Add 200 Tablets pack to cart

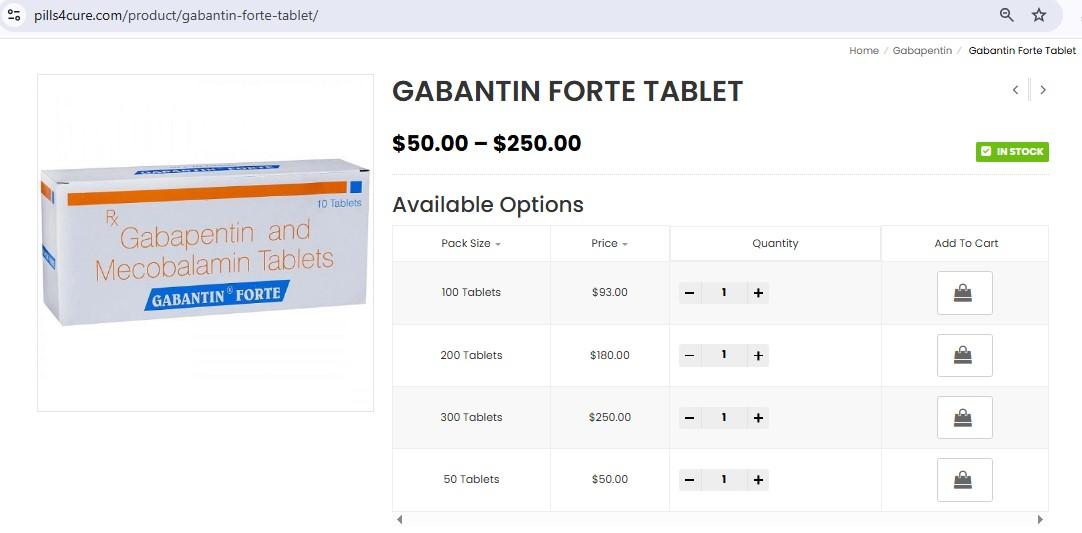964,355
